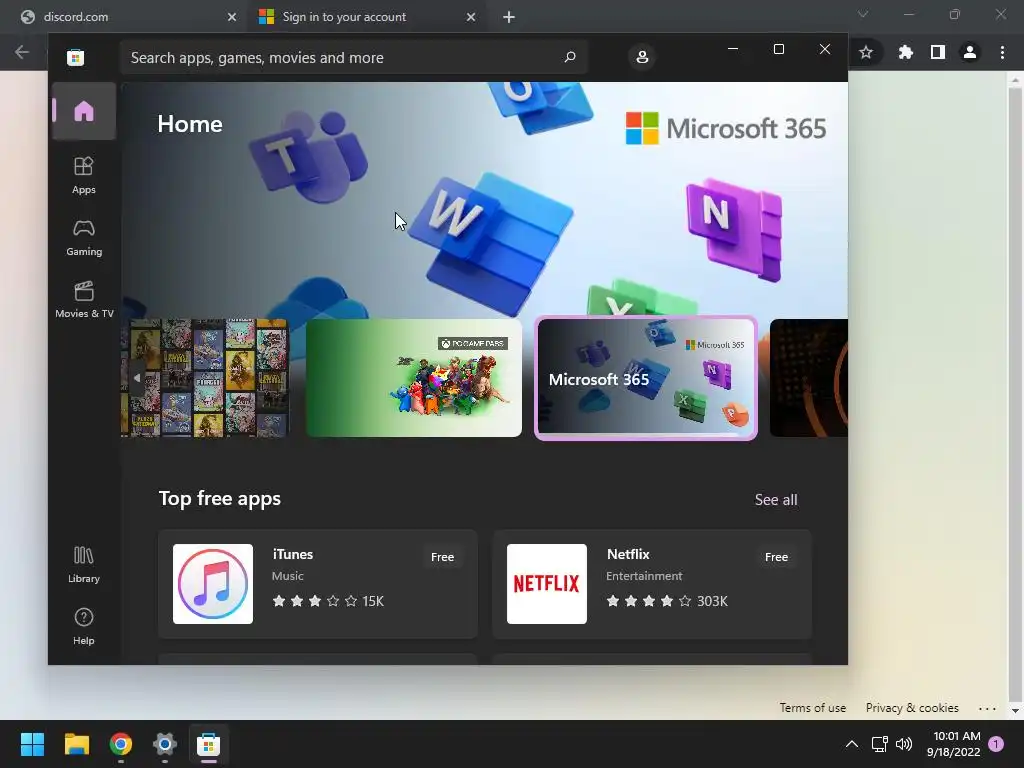Screen dimensions: 1024x768
Task: Open File Explorer from taskbar
Action: [x=76, y=744]
